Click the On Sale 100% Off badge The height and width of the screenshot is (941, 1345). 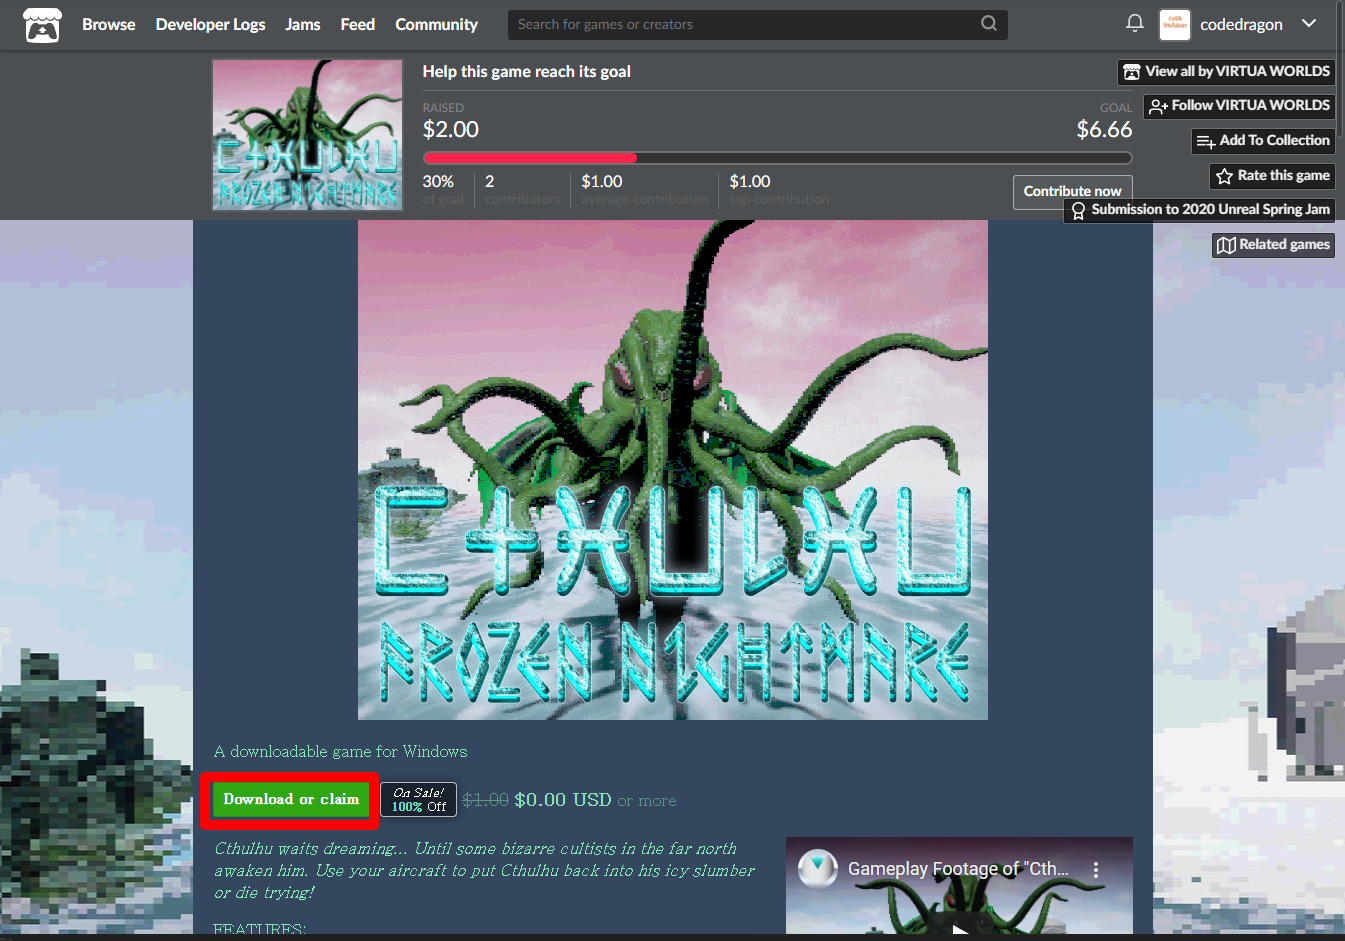[419, 799]
